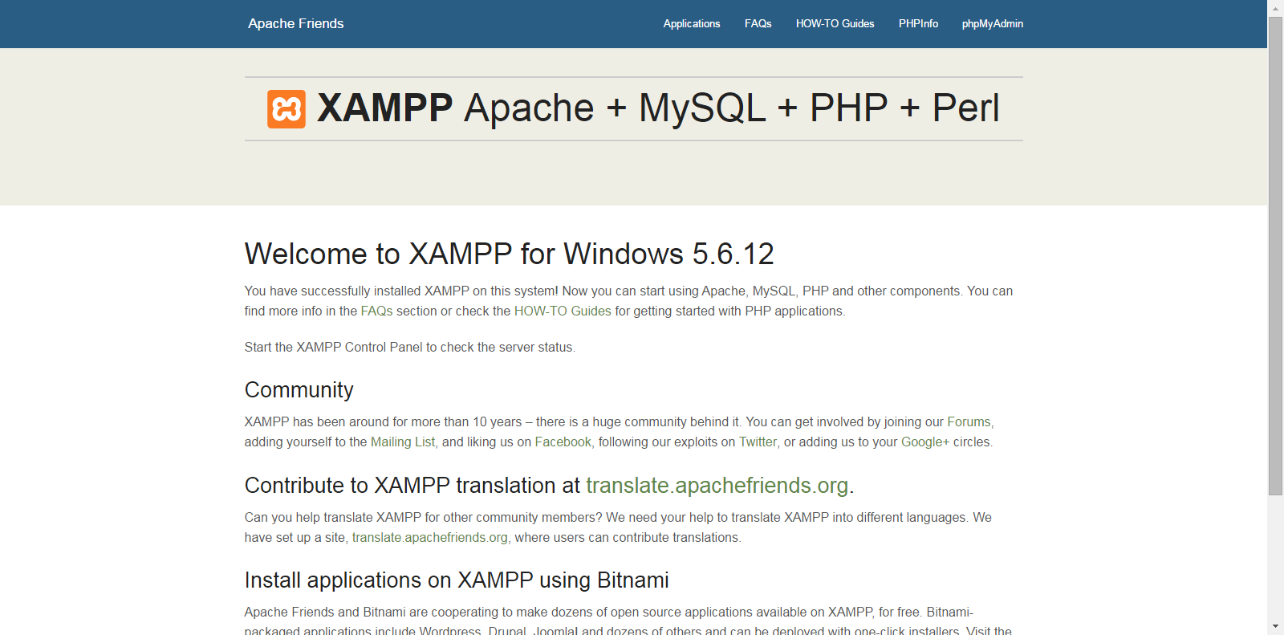Open HOW-TO Guides in the top navigation
Viewport: 1284px width, 635px height.
pyautogui.click(x=835, y=24)
